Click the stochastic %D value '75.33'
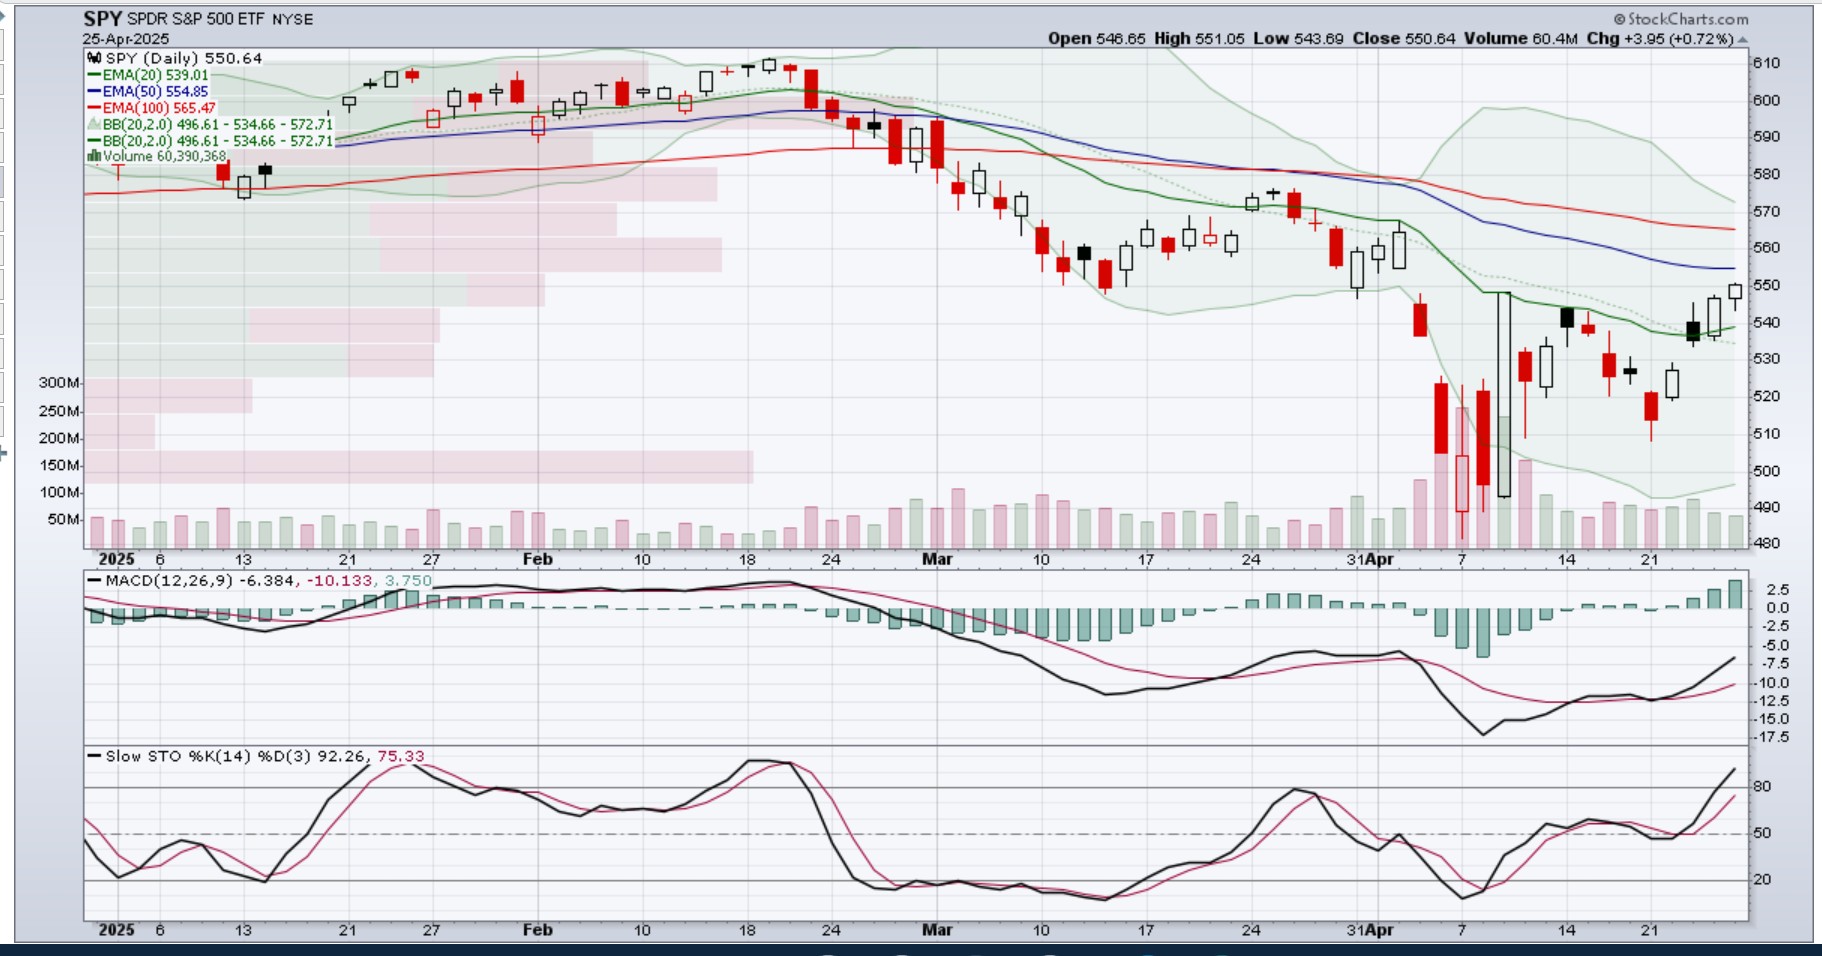Image resolution: width=1822 pixels, height=956 pixels. point(401,756)
